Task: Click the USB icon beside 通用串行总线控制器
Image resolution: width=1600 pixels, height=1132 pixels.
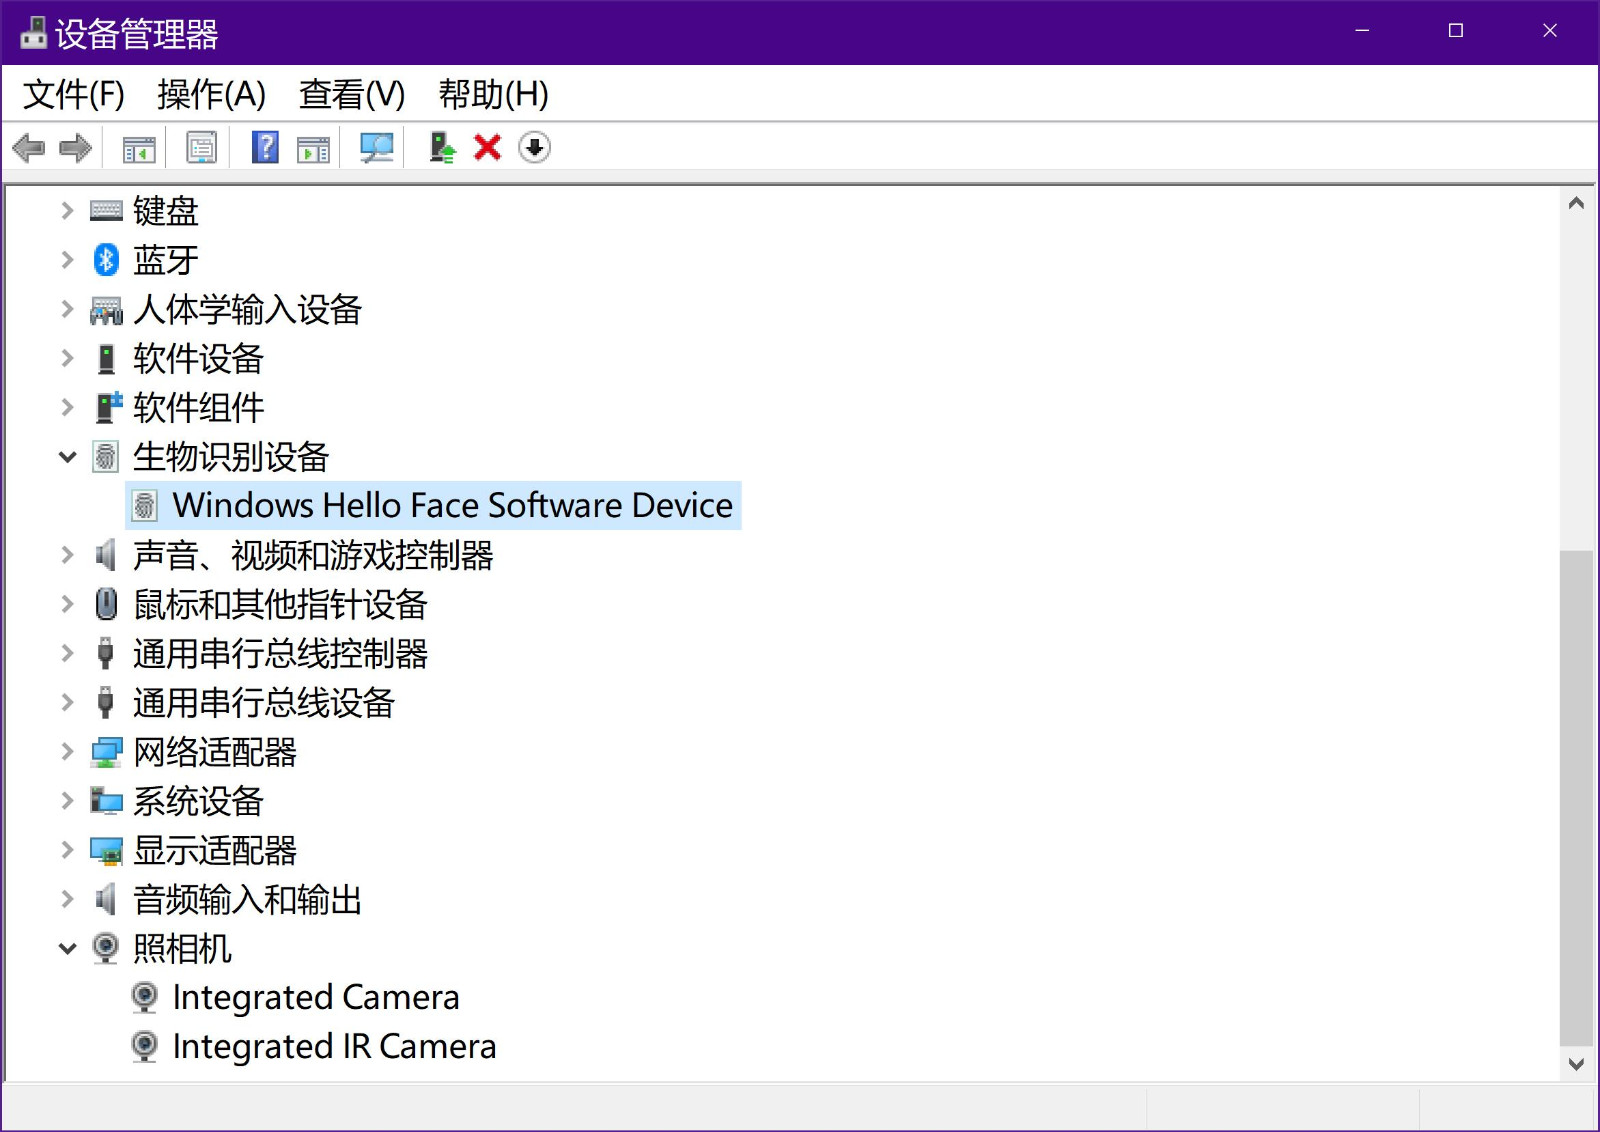Action: coord(105,653)
